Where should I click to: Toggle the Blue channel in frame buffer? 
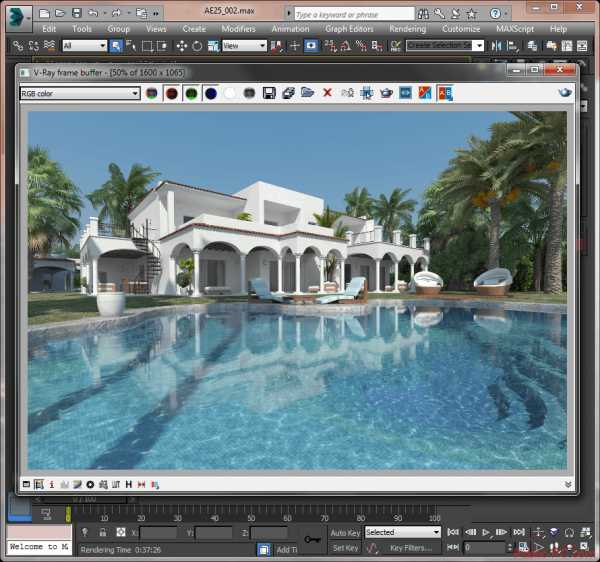pos(211,93)
